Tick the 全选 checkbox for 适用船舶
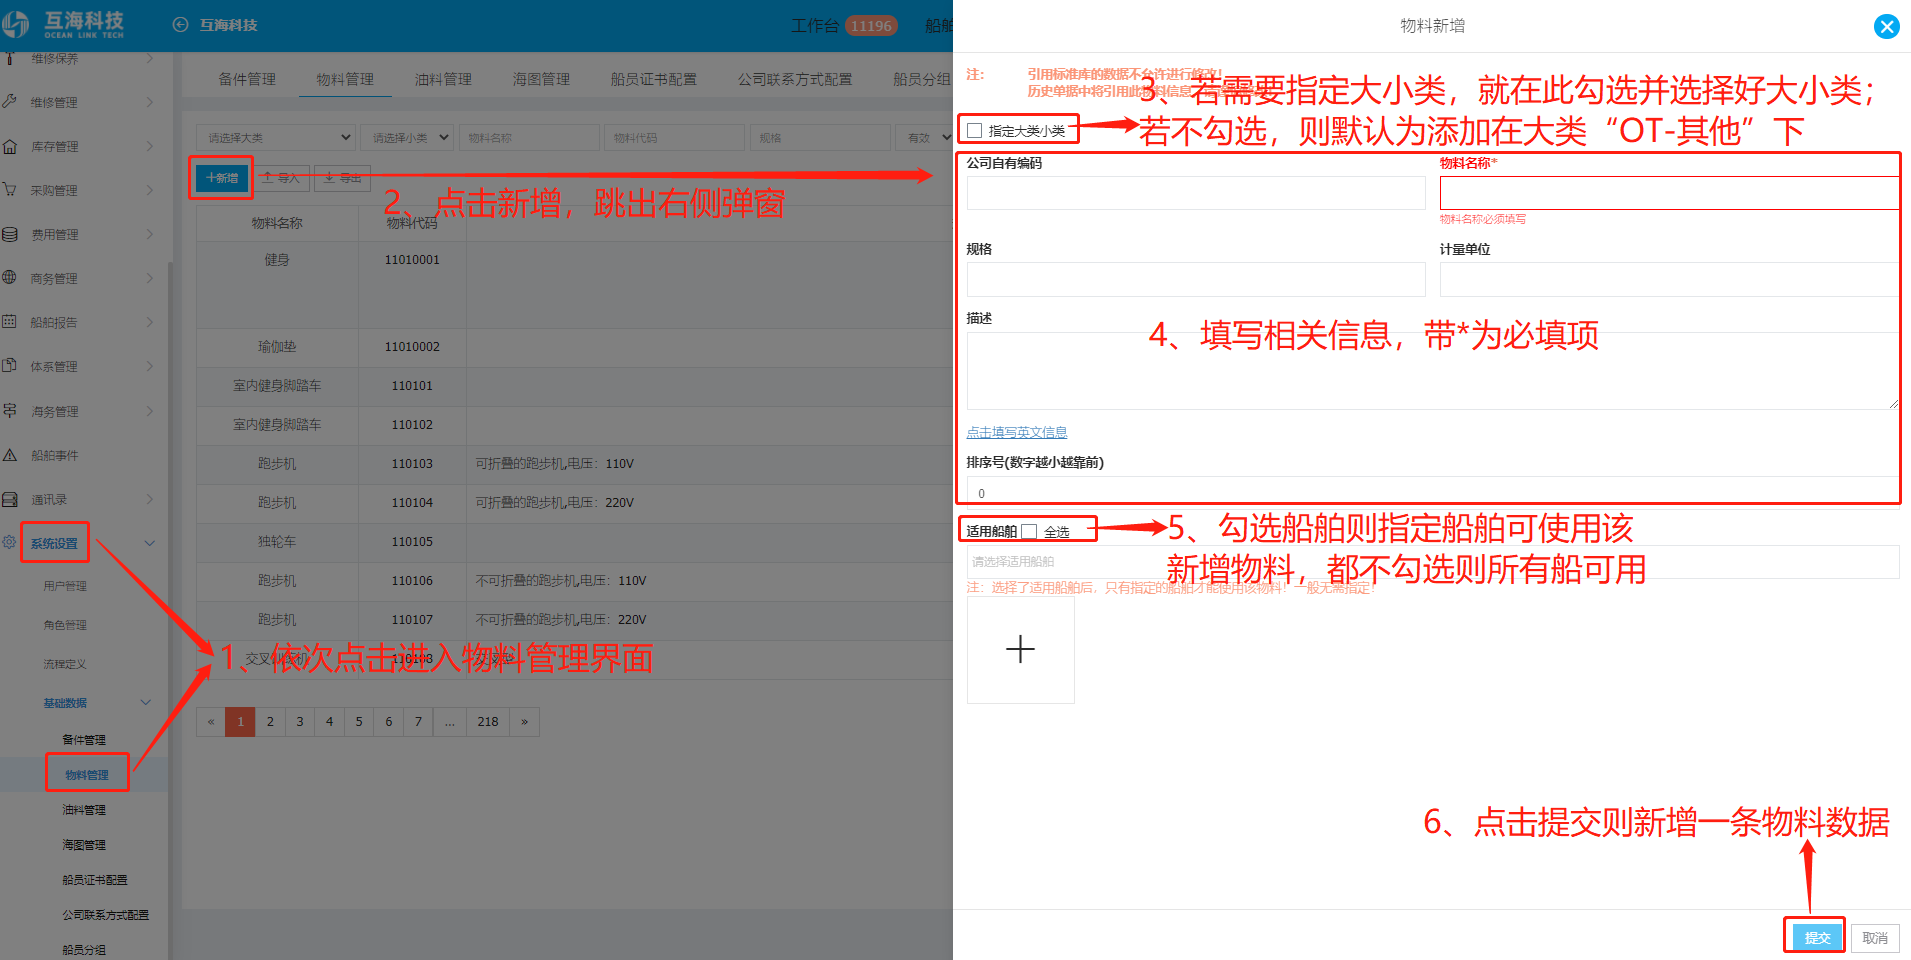 point(1029,532)
